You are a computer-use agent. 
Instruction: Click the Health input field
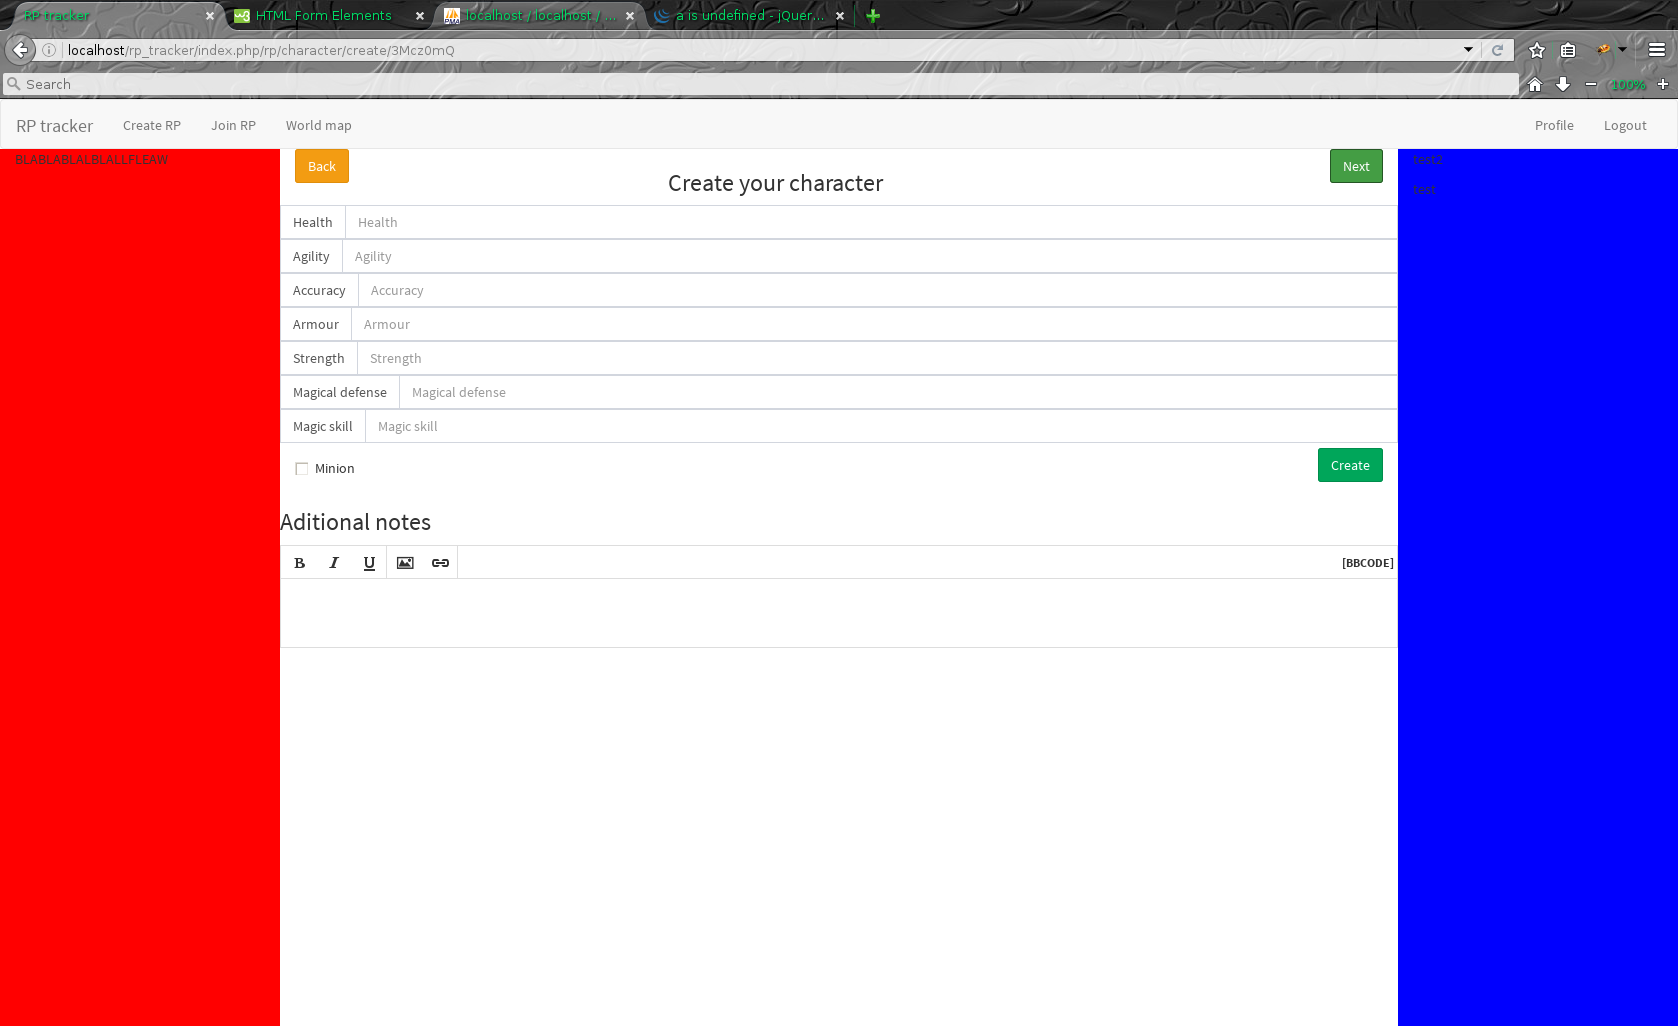point(870,223)
